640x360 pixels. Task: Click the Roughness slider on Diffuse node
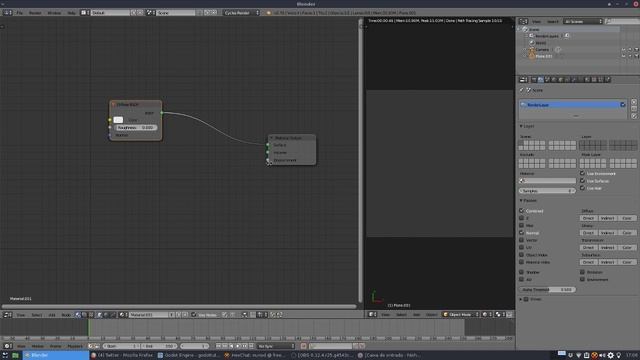136,128
